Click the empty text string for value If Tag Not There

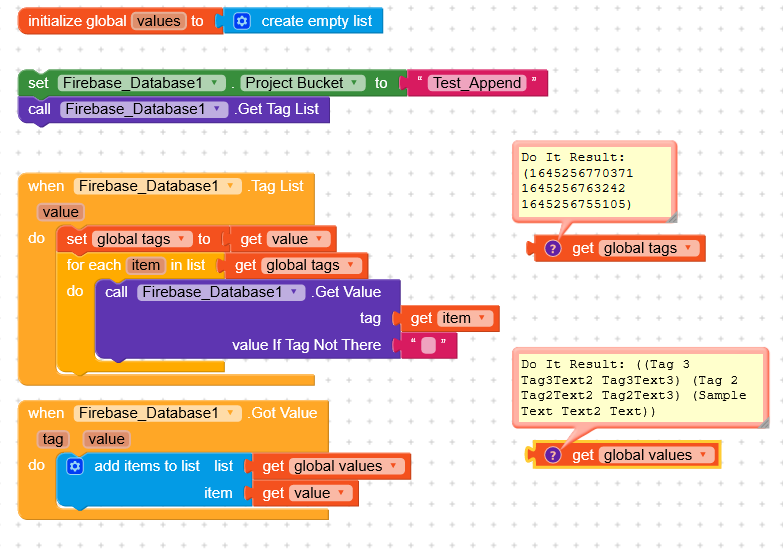pyautogui.click(x=428, y=345)
